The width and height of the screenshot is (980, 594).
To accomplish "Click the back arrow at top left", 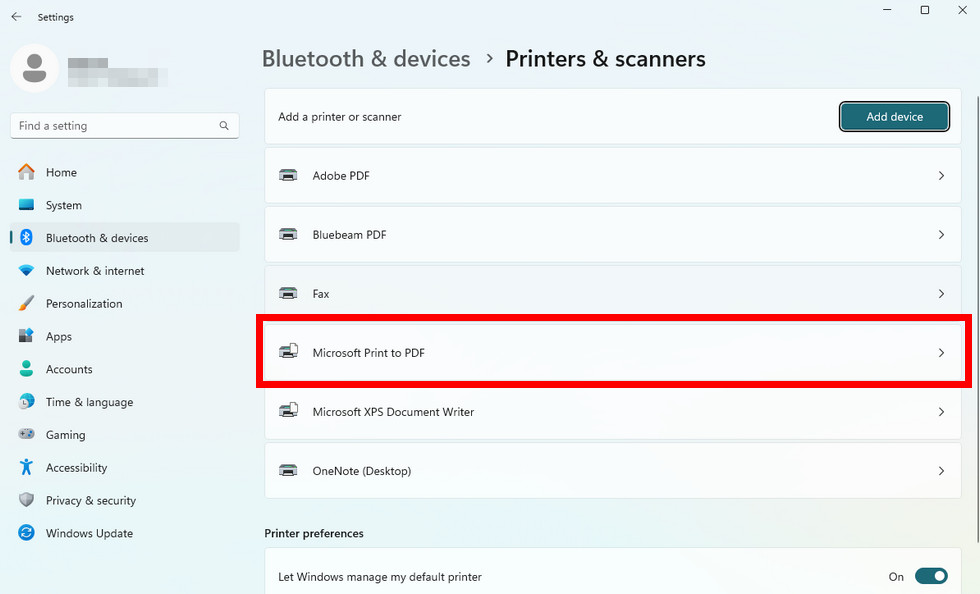I will pyautogui.click(x=15, y=16).
